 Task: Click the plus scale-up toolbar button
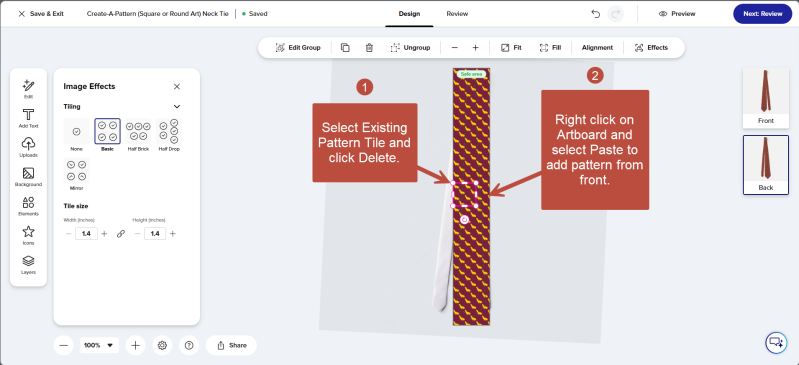[475, 47]
